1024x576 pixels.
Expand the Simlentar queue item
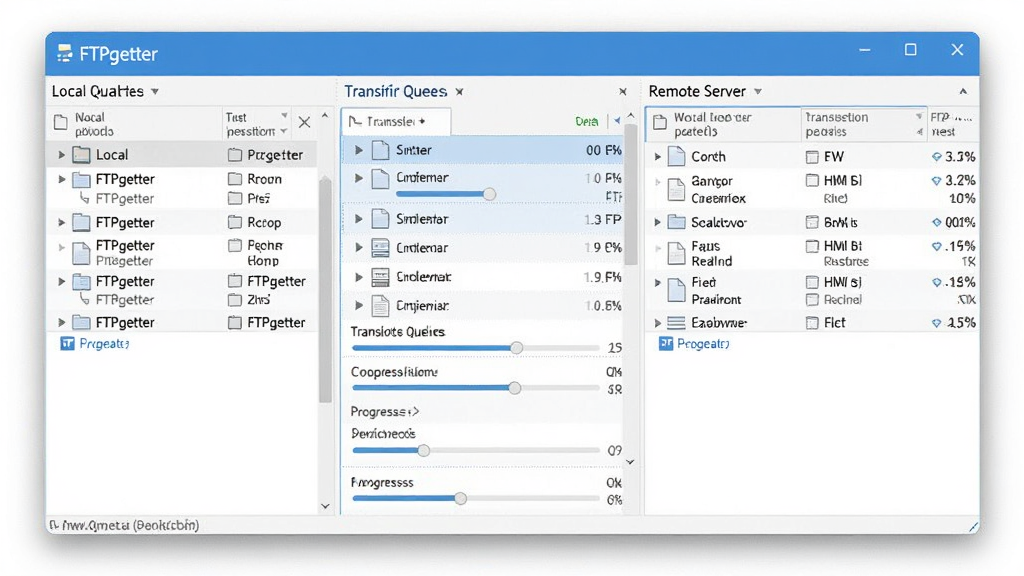coord(359,219)
